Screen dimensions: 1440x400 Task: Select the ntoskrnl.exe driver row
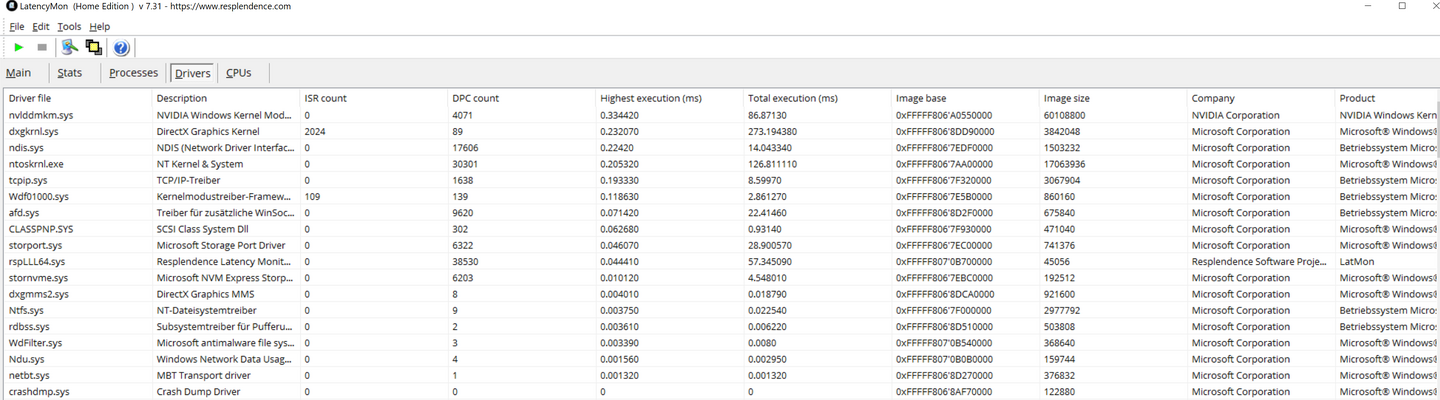(x=720, y=164)
